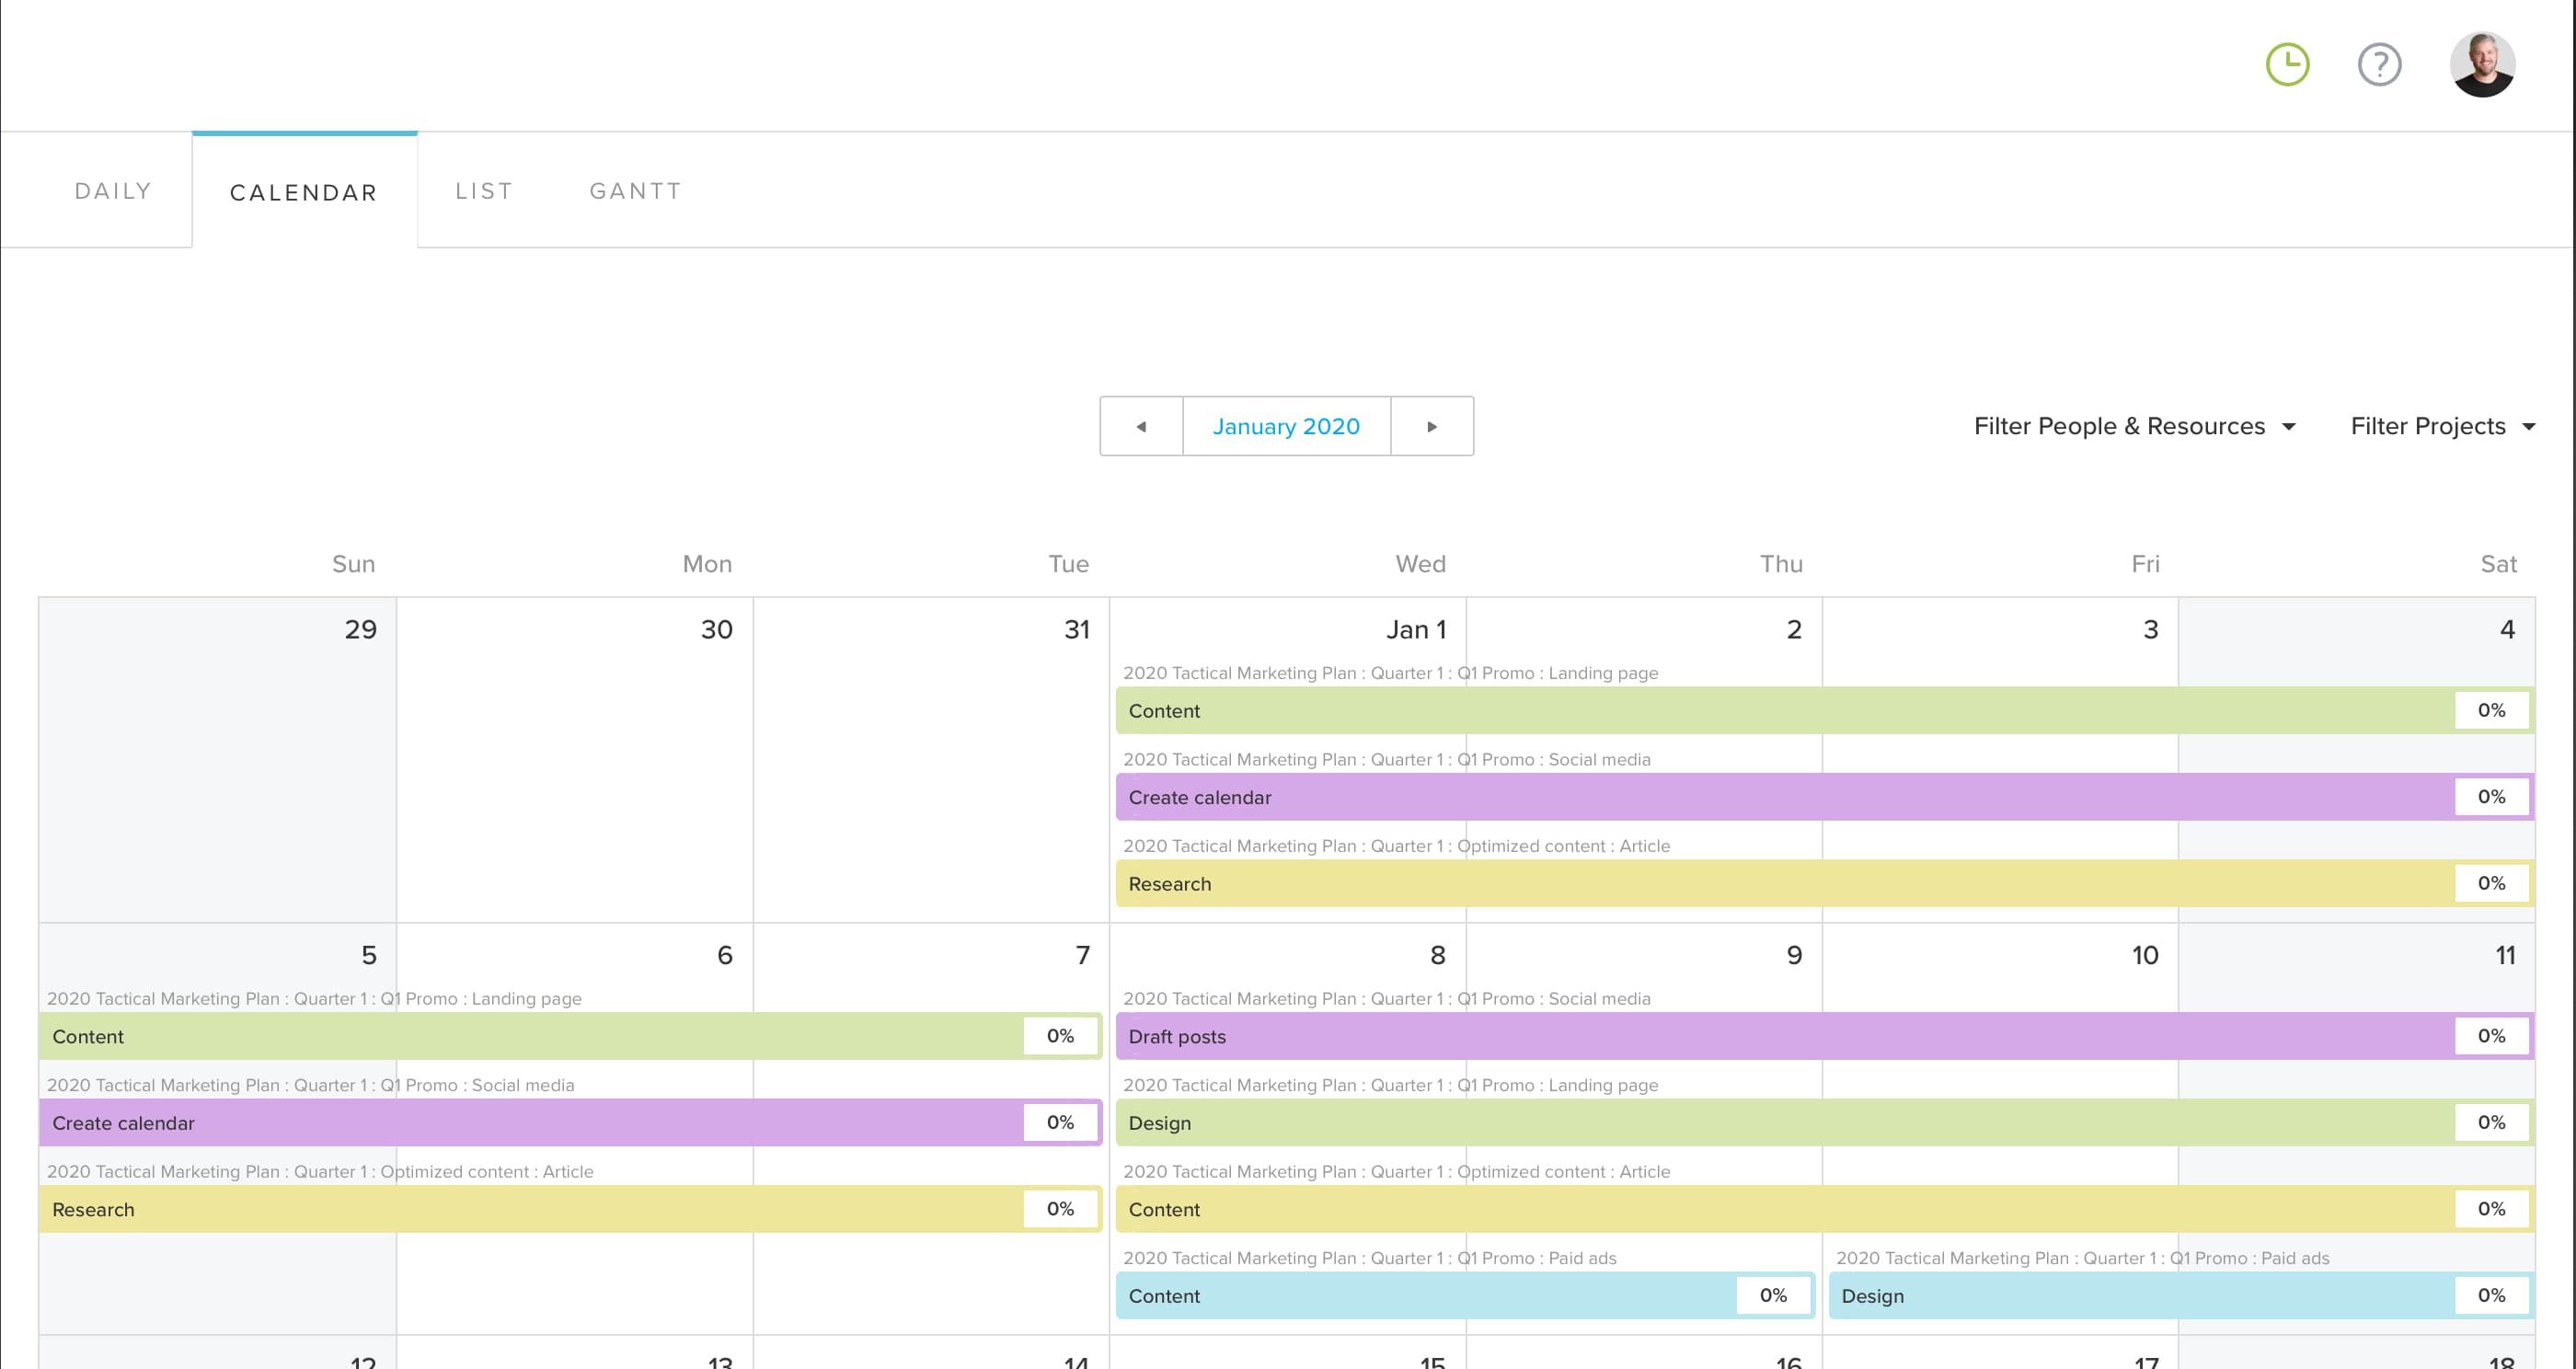The image size is (2576, 1369).
Task: Expand the Filter Projects caret arrow
Action: [x=2530, y=427]
